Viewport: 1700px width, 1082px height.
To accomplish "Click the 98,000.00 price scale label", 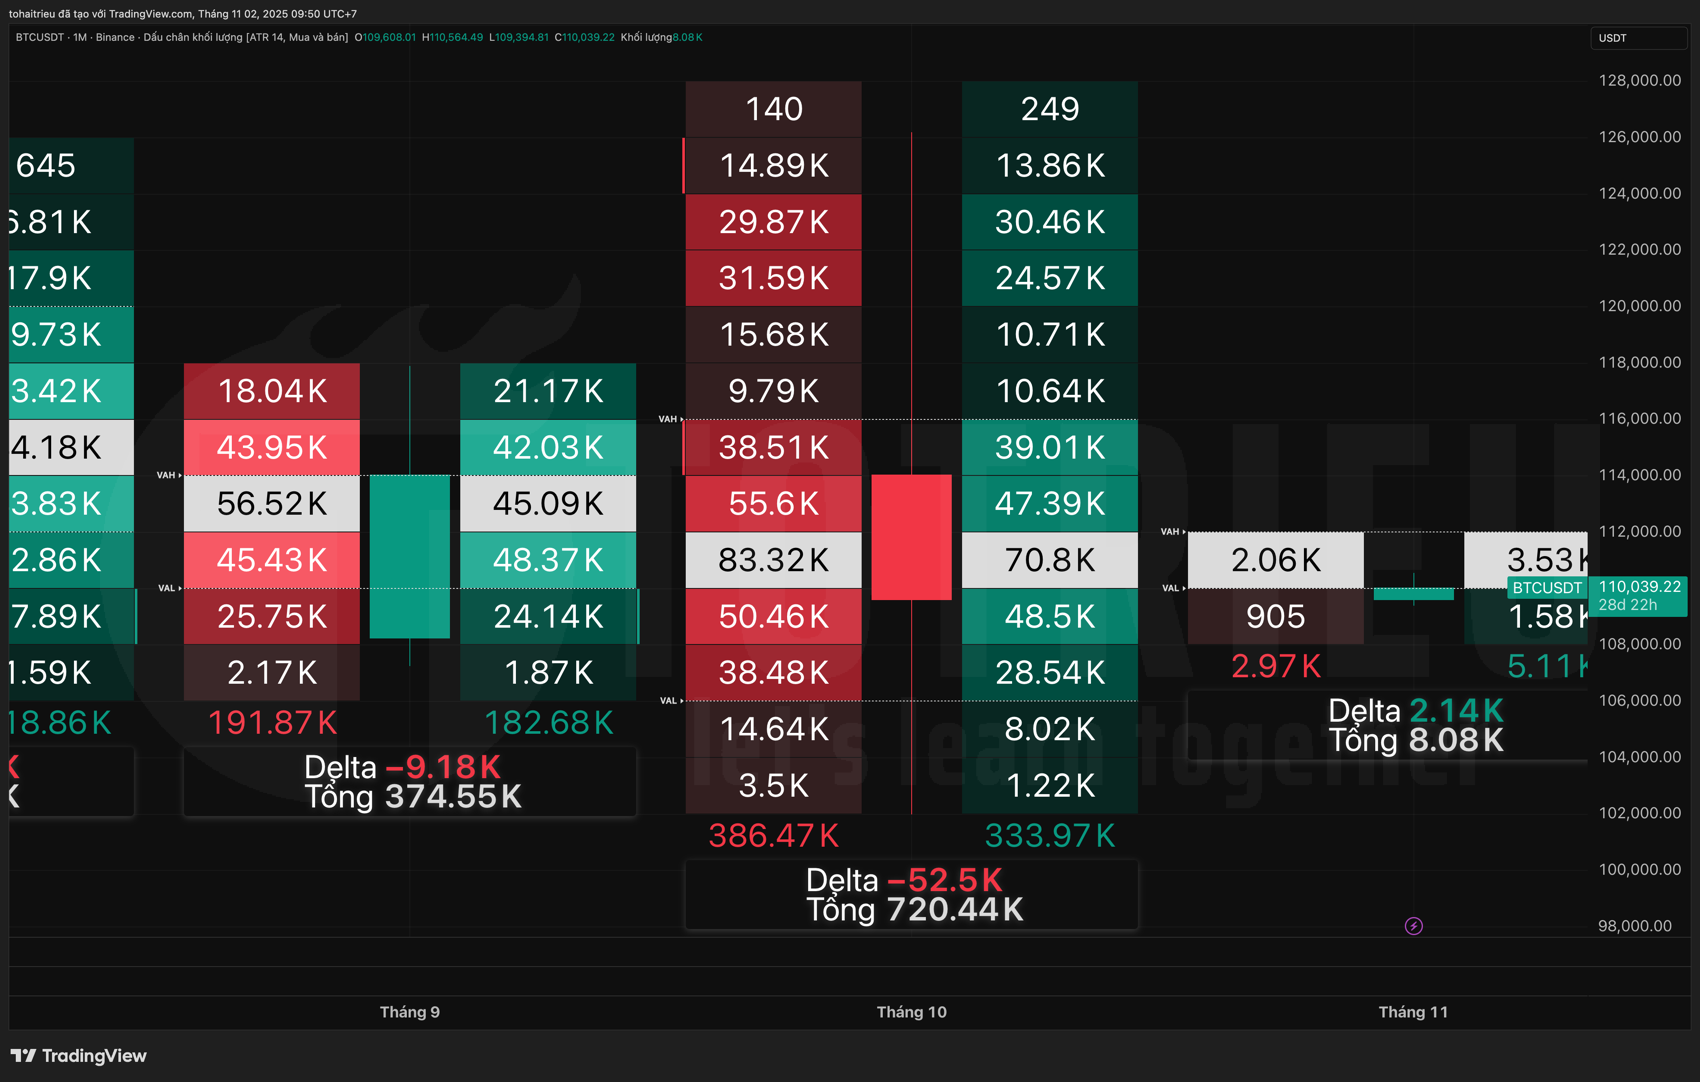I will [x=1636, y=926].
